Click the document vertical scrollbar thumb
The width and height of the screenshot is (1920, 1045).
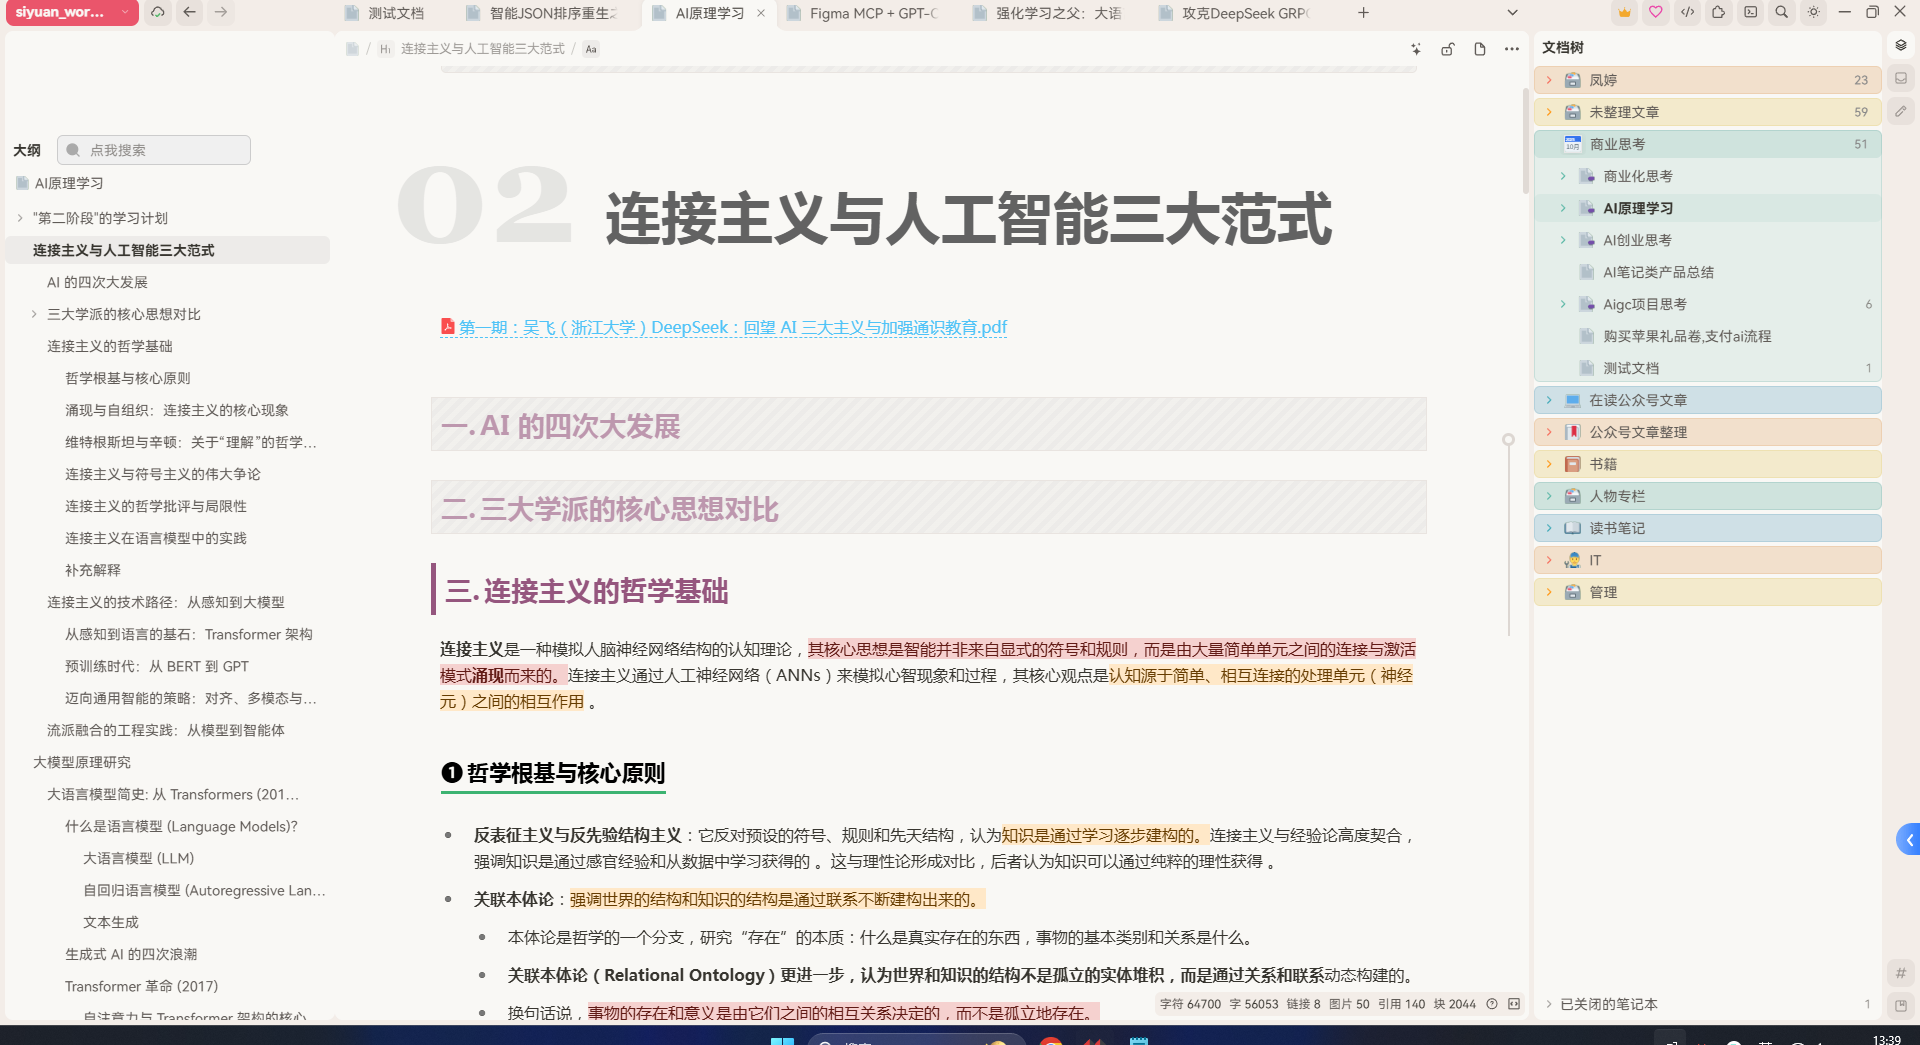coord(1524,140)
